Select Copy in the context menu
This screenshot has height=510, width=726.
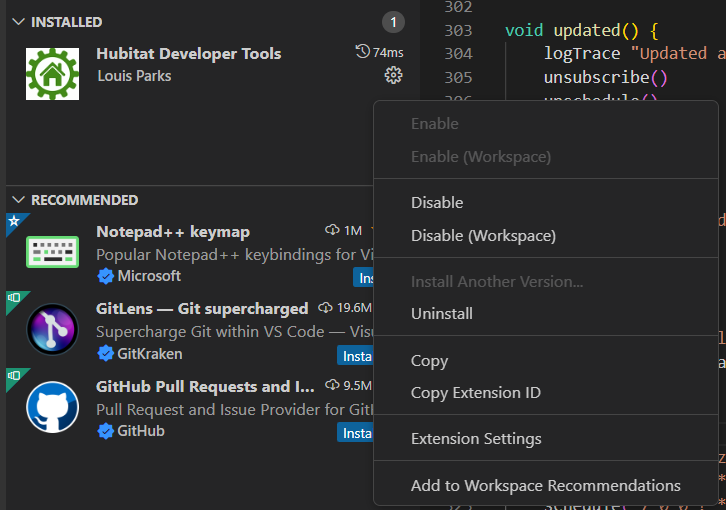(545, 360)
